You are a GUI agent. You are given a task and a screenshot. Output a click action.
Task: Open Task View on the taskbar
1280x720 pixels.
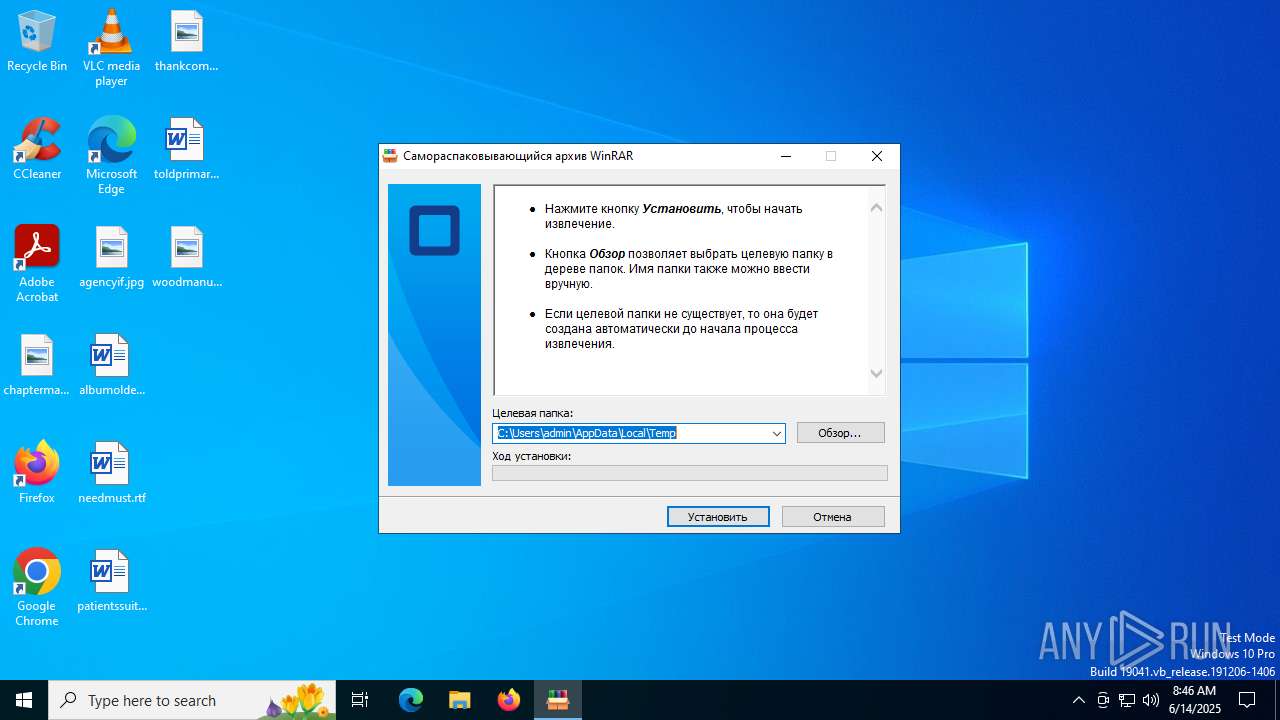360,700
